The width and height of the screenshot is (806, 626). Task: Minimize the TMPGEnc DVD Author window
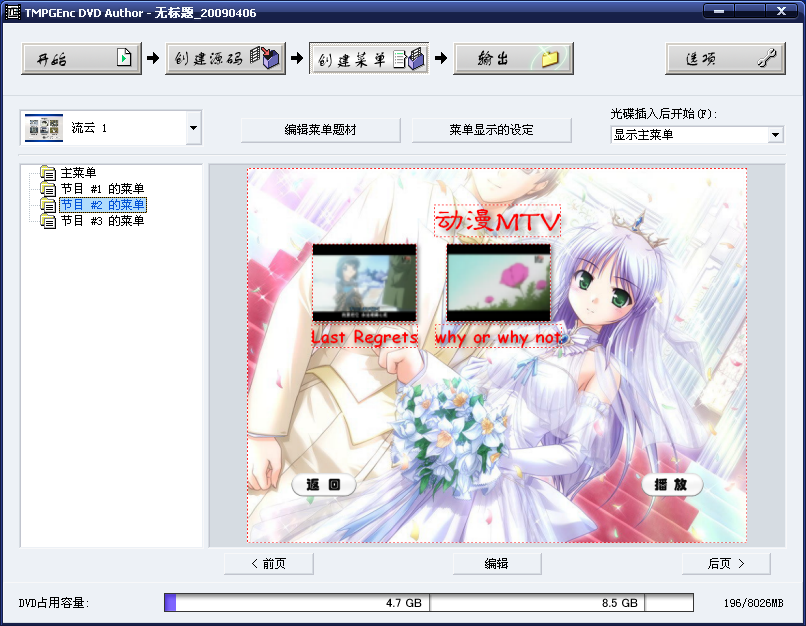719,11
